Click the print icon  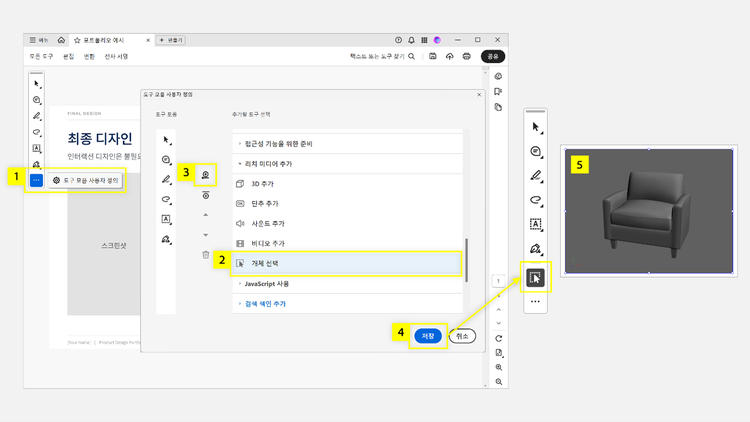[x=467, y=56]
